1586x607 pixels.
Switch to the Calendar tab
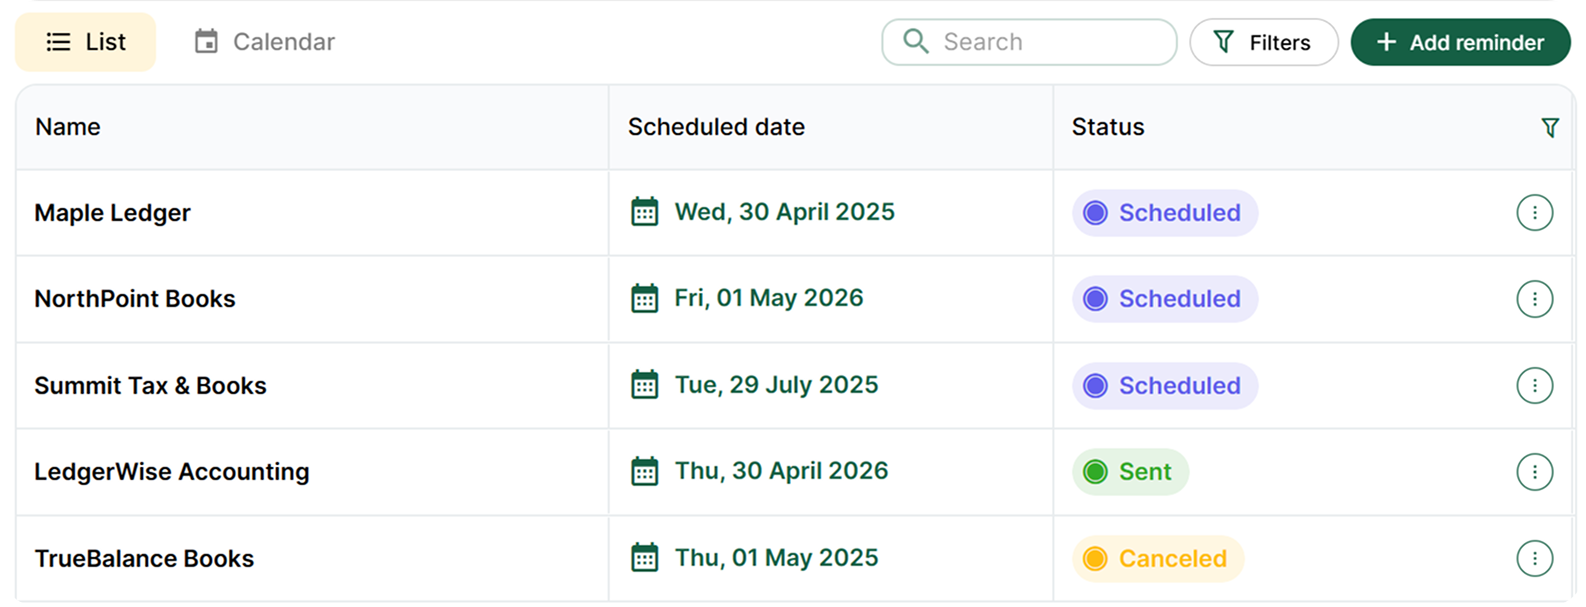coord(263,41)
